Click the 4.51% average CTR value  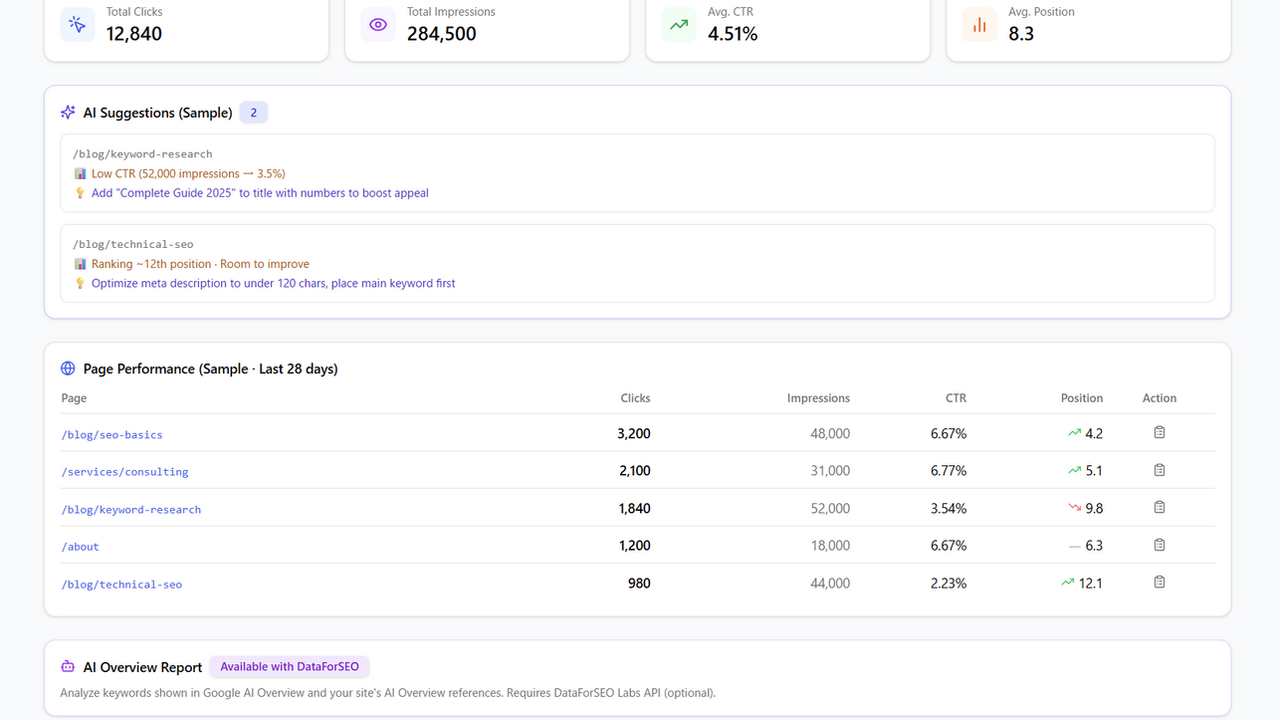pyautogui.click(x=733, y=33)
